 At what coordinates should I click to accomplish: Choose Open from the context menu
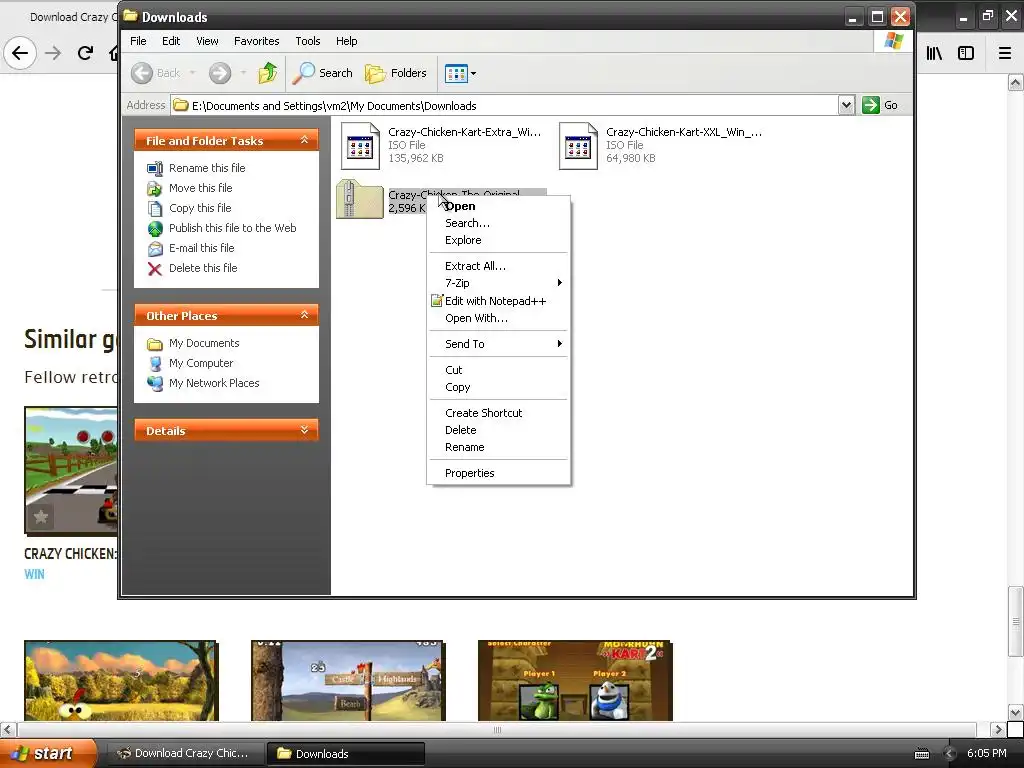pos(498,206)
